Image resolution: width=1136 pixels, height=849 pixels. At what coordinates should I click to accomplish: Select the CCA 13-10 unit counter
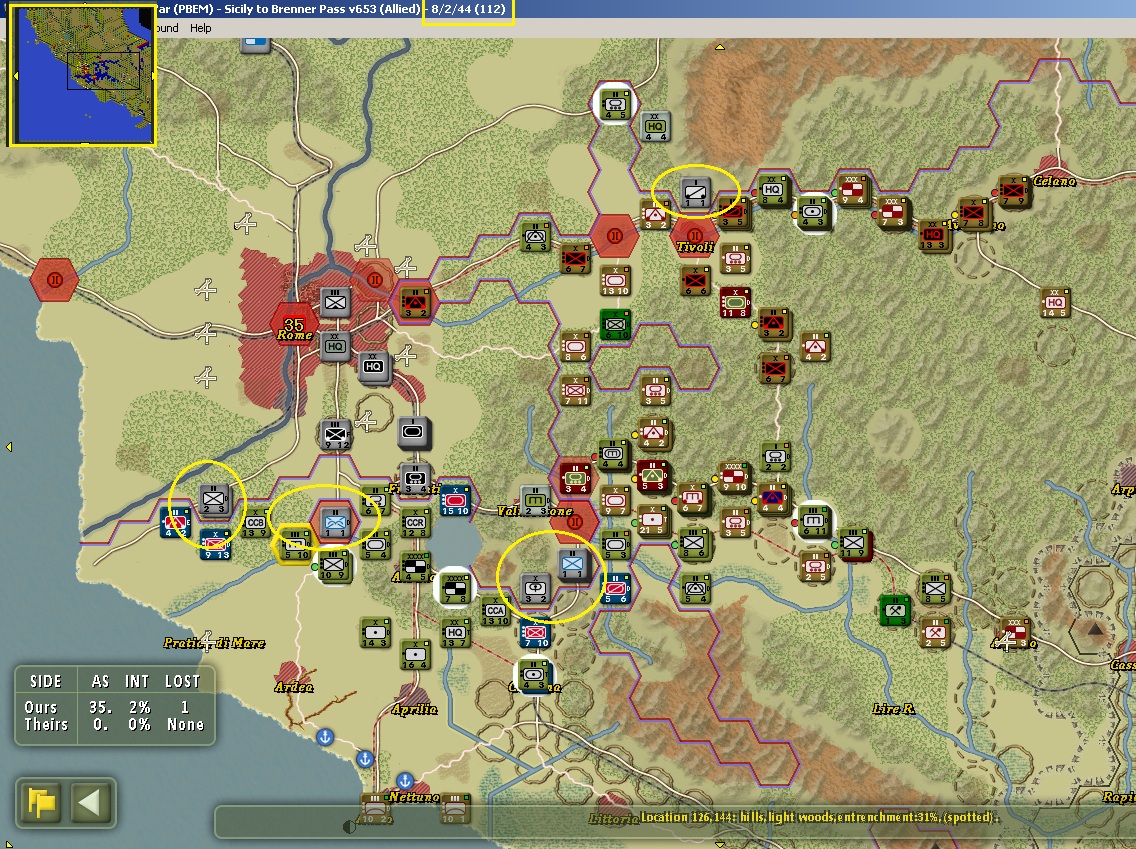[x=496, y=613]
